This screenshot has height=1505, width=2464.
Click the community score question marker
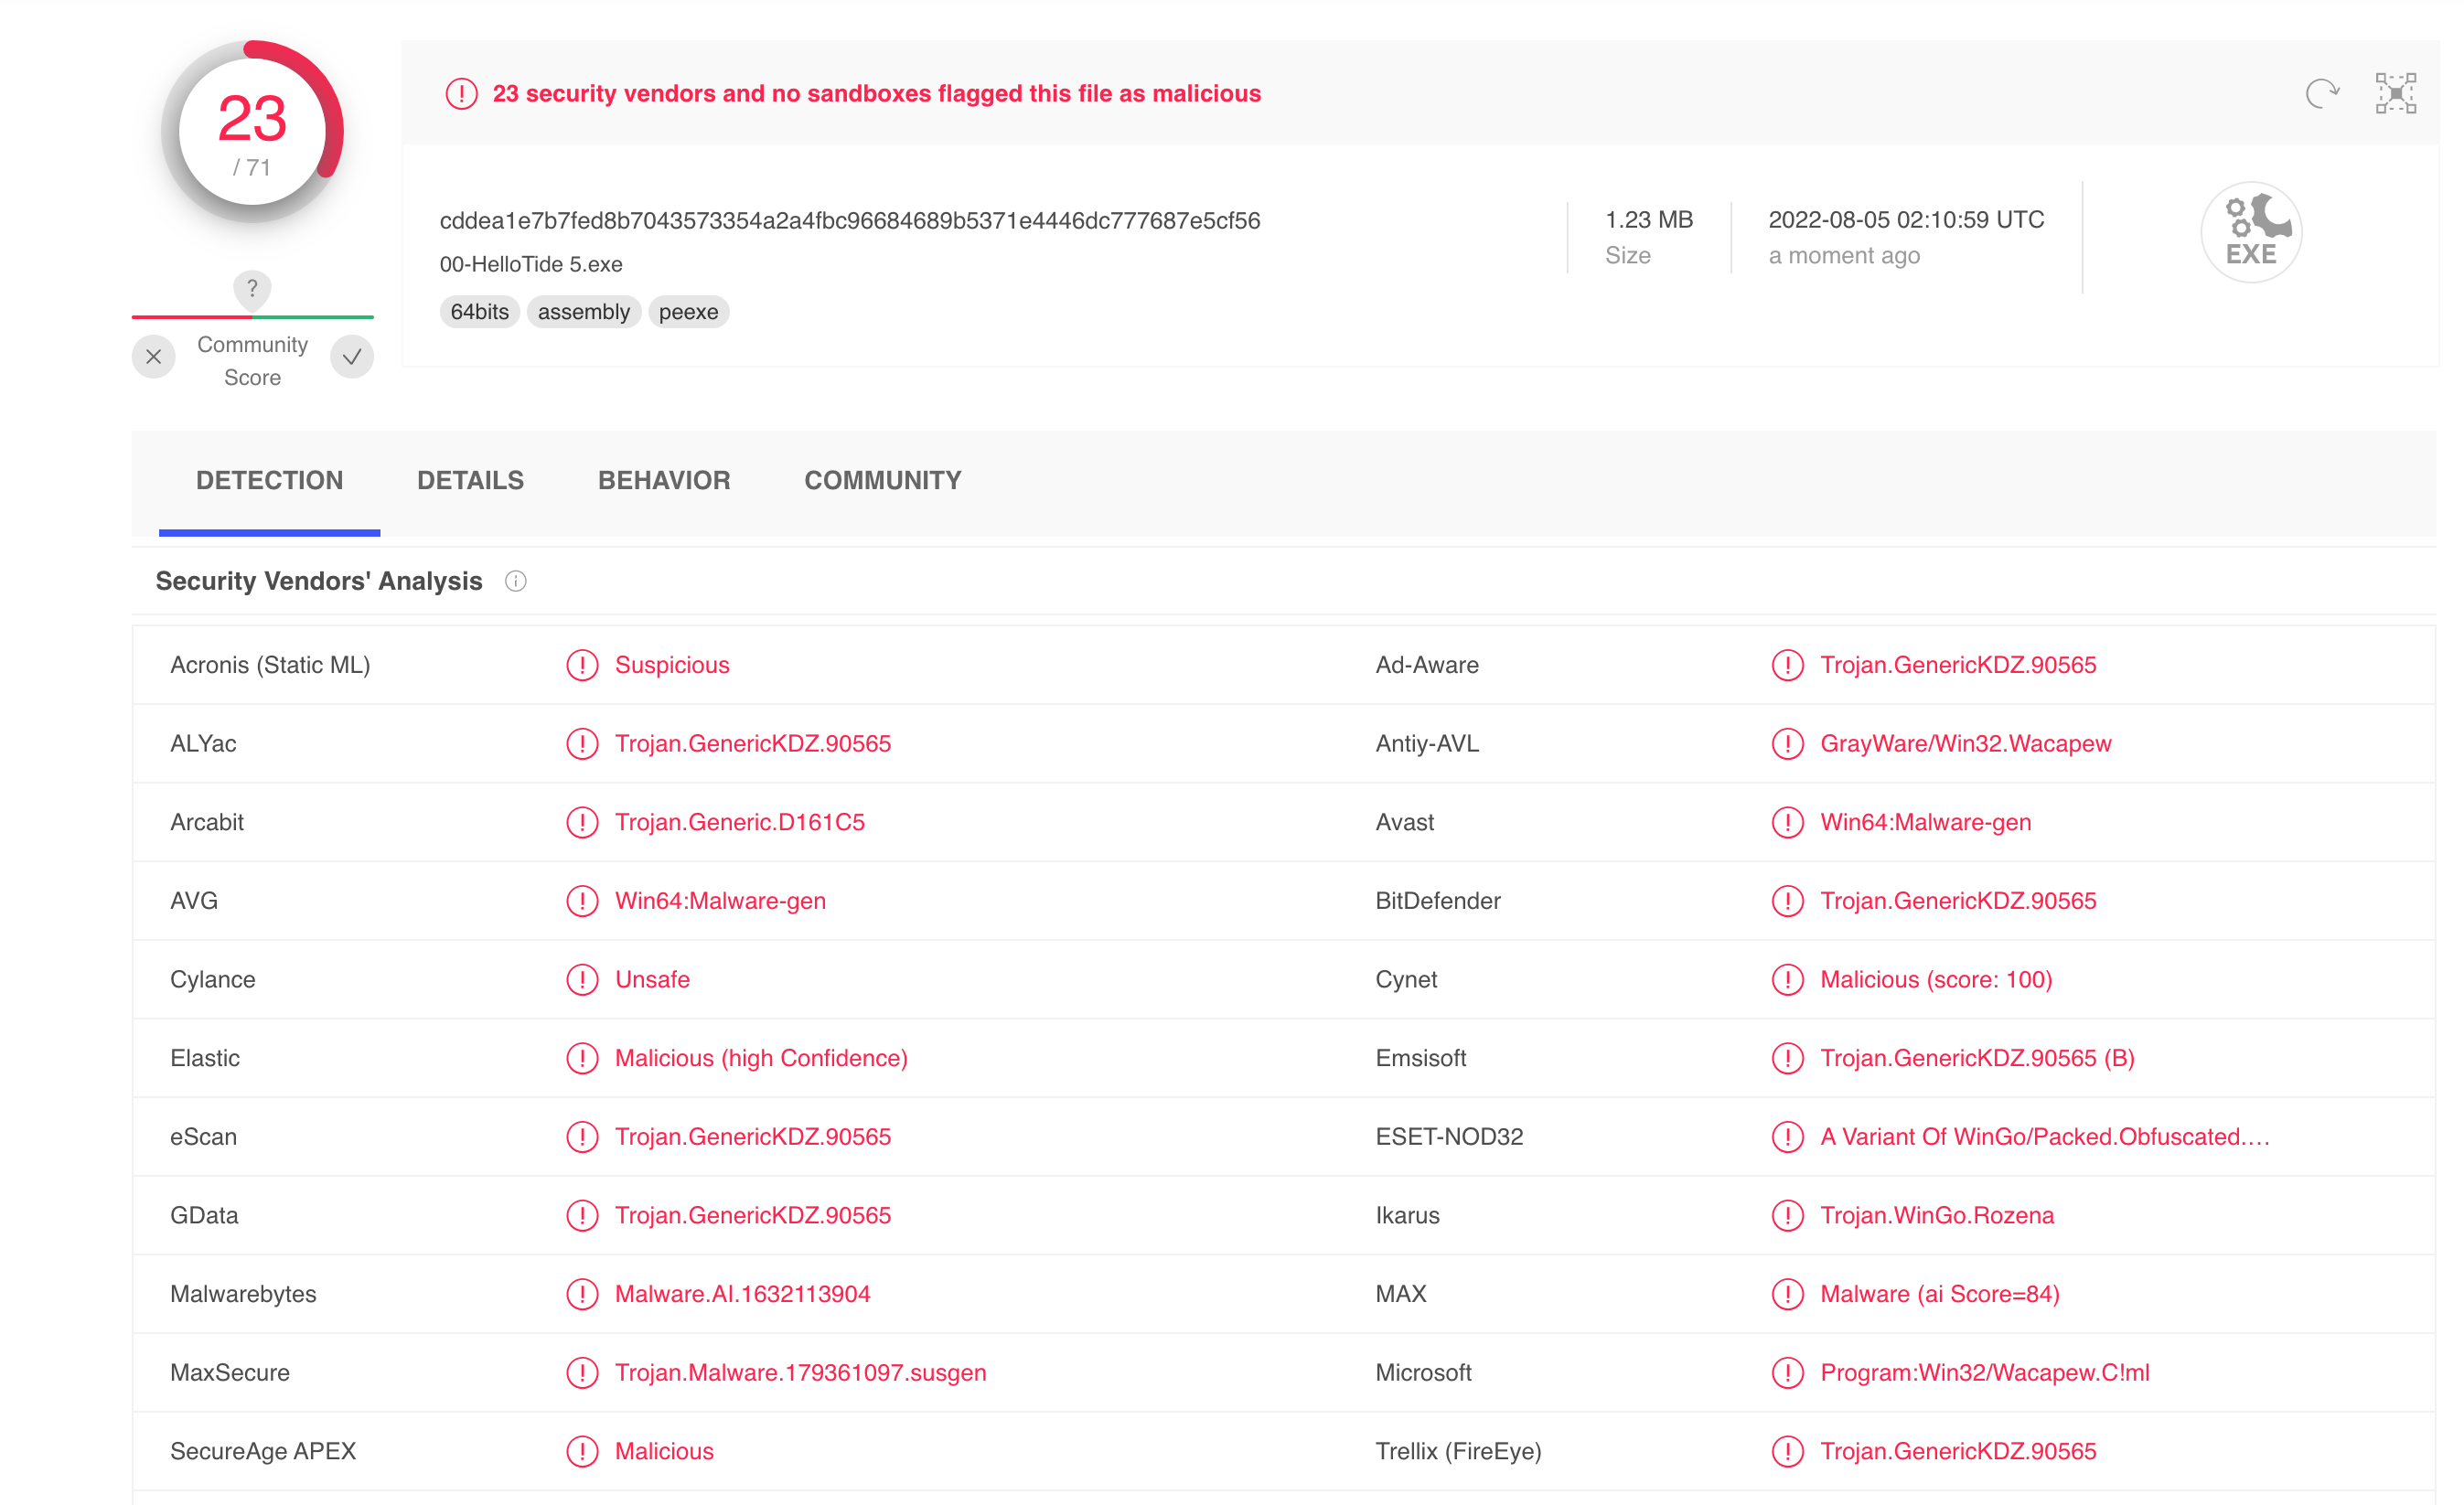(x=252, y=288)
